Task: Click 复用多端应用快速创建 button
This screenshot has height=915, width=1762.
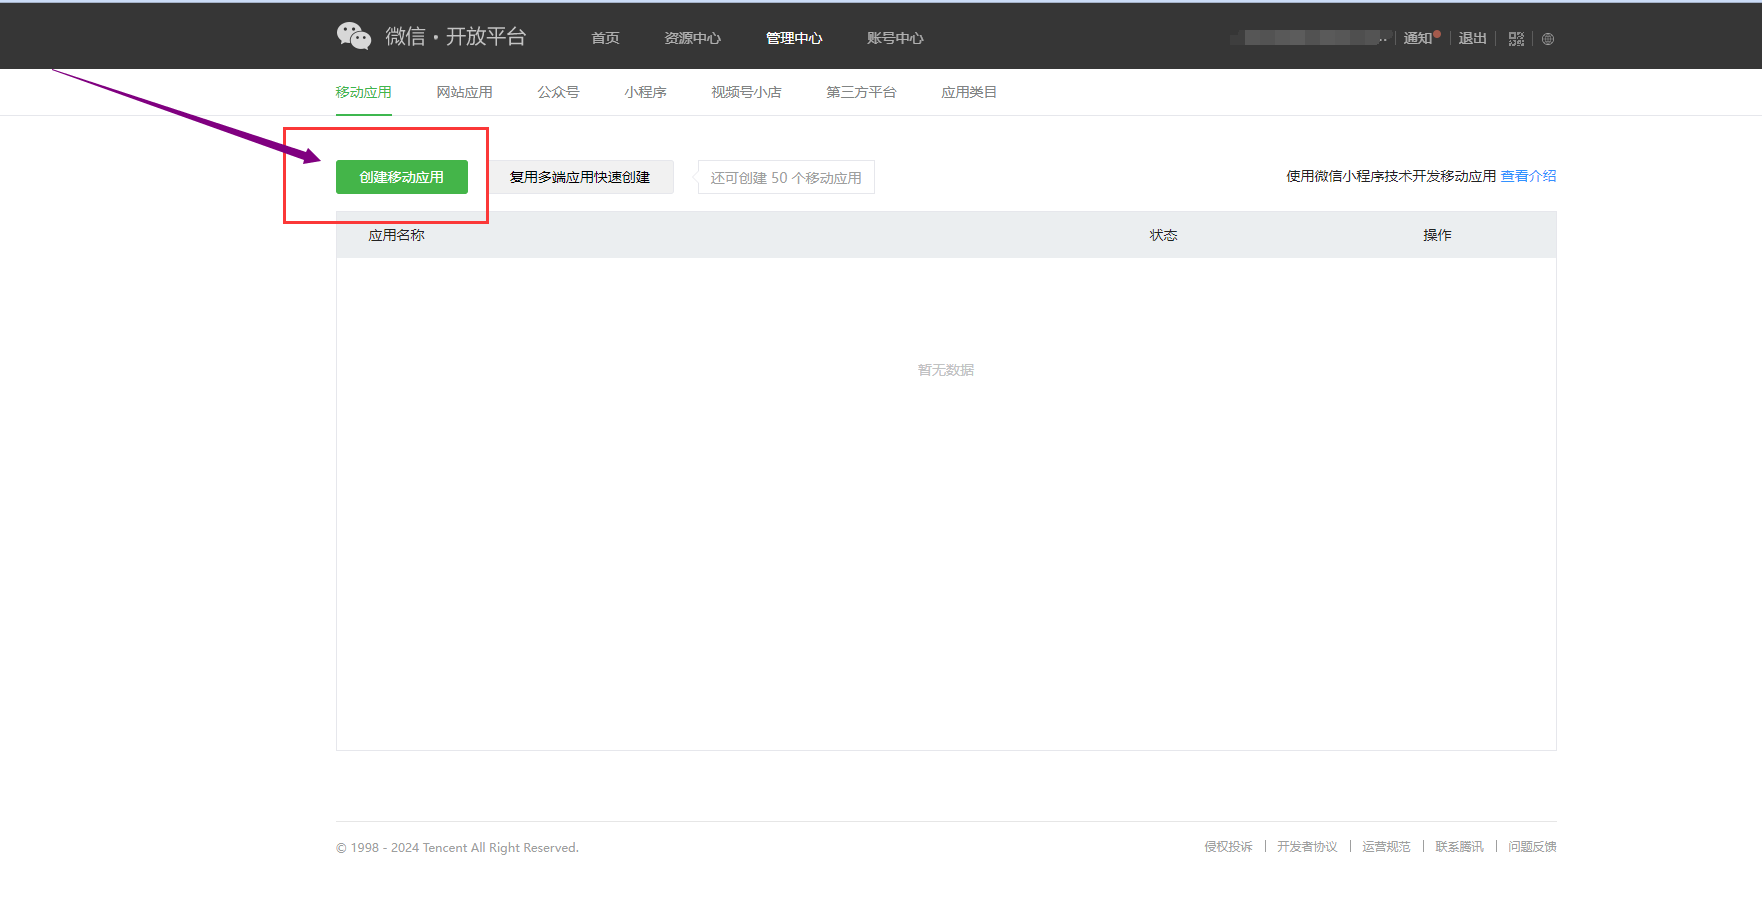Action: (x=580, y=177)
